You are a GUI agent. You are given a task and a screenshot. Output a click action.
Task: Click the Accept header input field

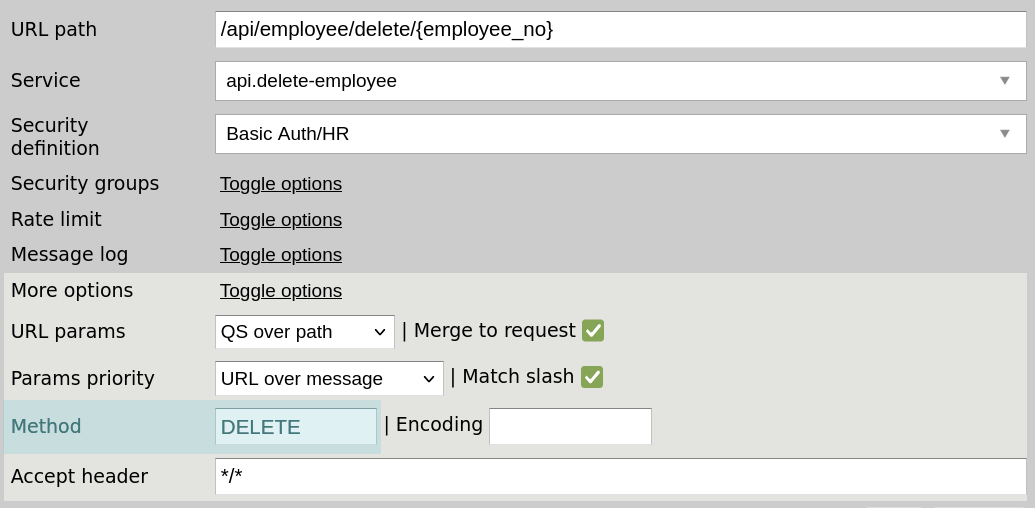(620, 476)
